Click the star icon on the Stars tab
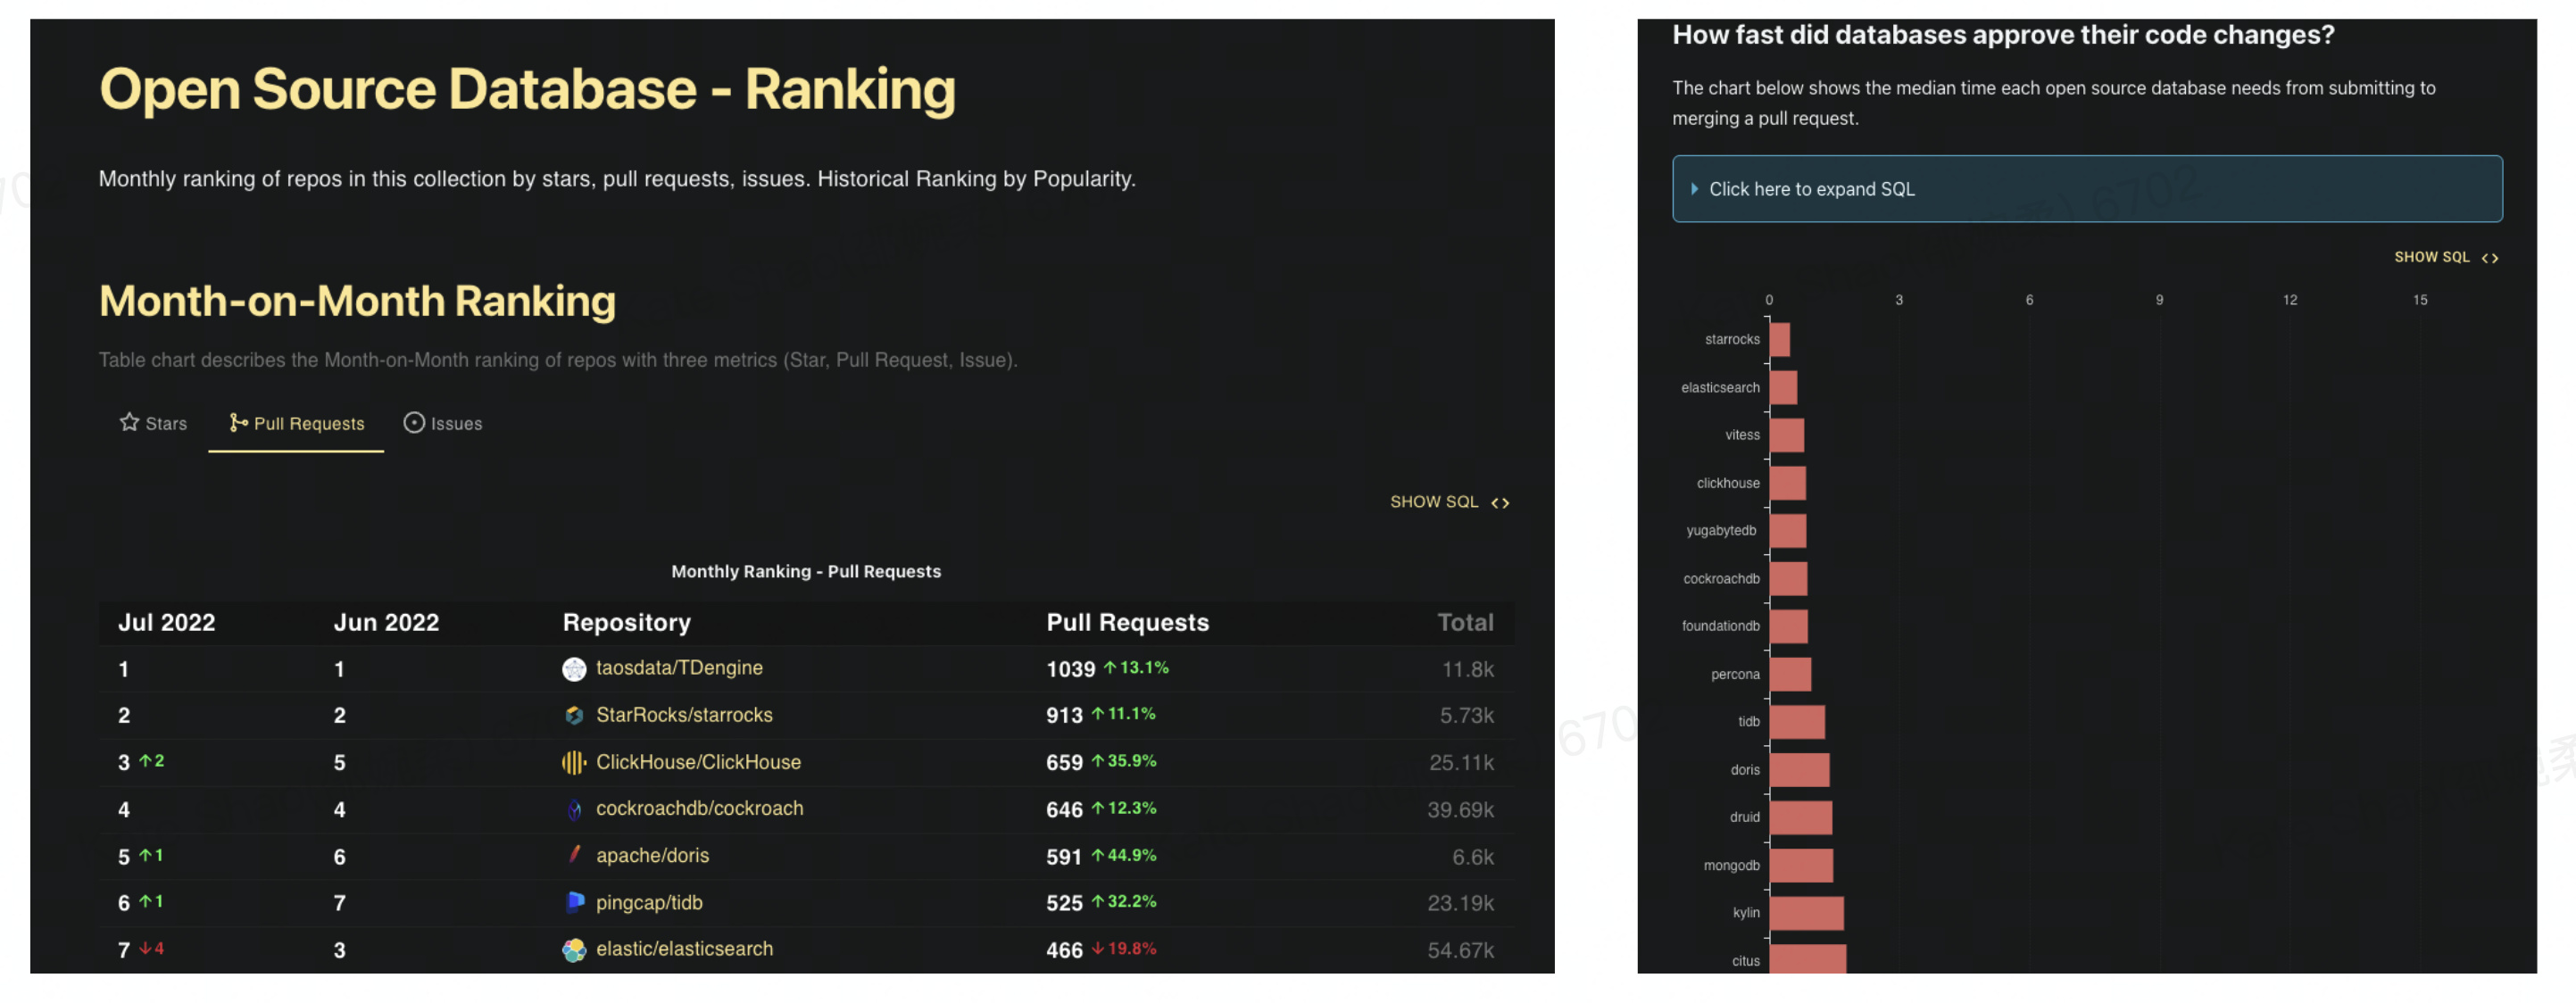The image size is (2576, 1003). tap(129, 422)
